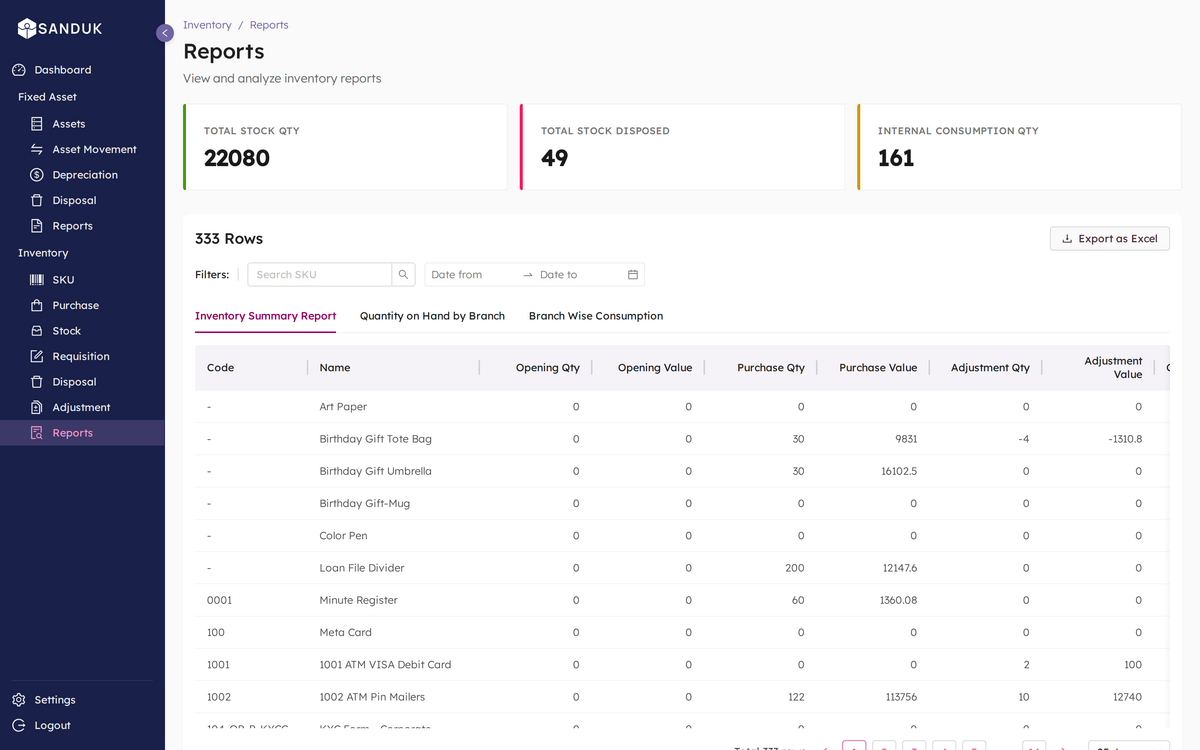Expand the Inventory sidebar section

[43, 253]
